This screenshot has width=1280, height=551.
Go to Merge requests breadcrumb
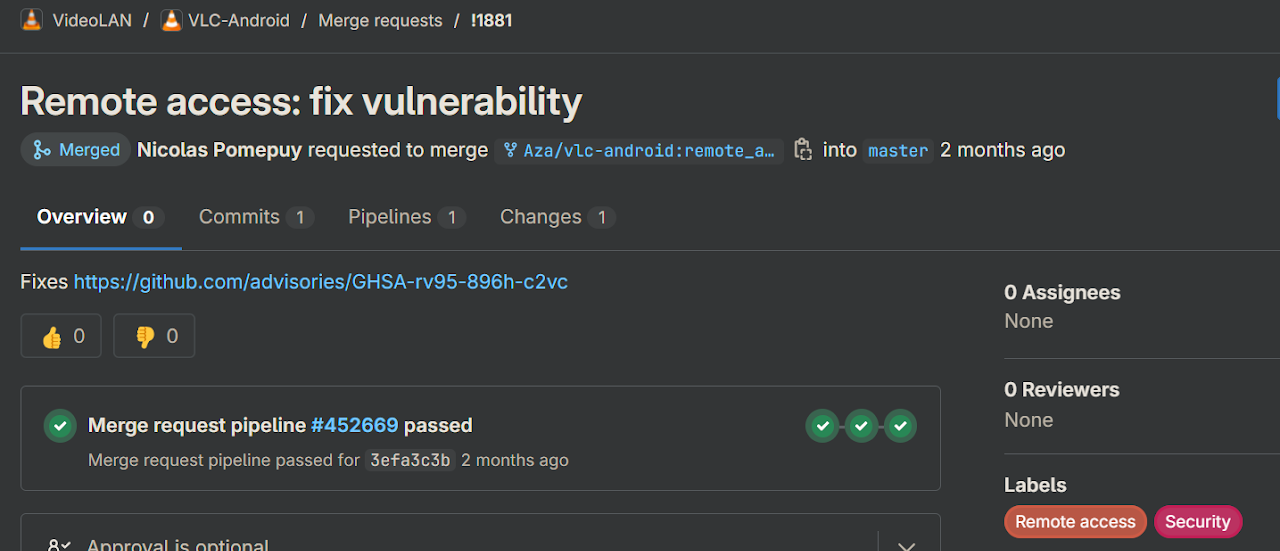380,20
